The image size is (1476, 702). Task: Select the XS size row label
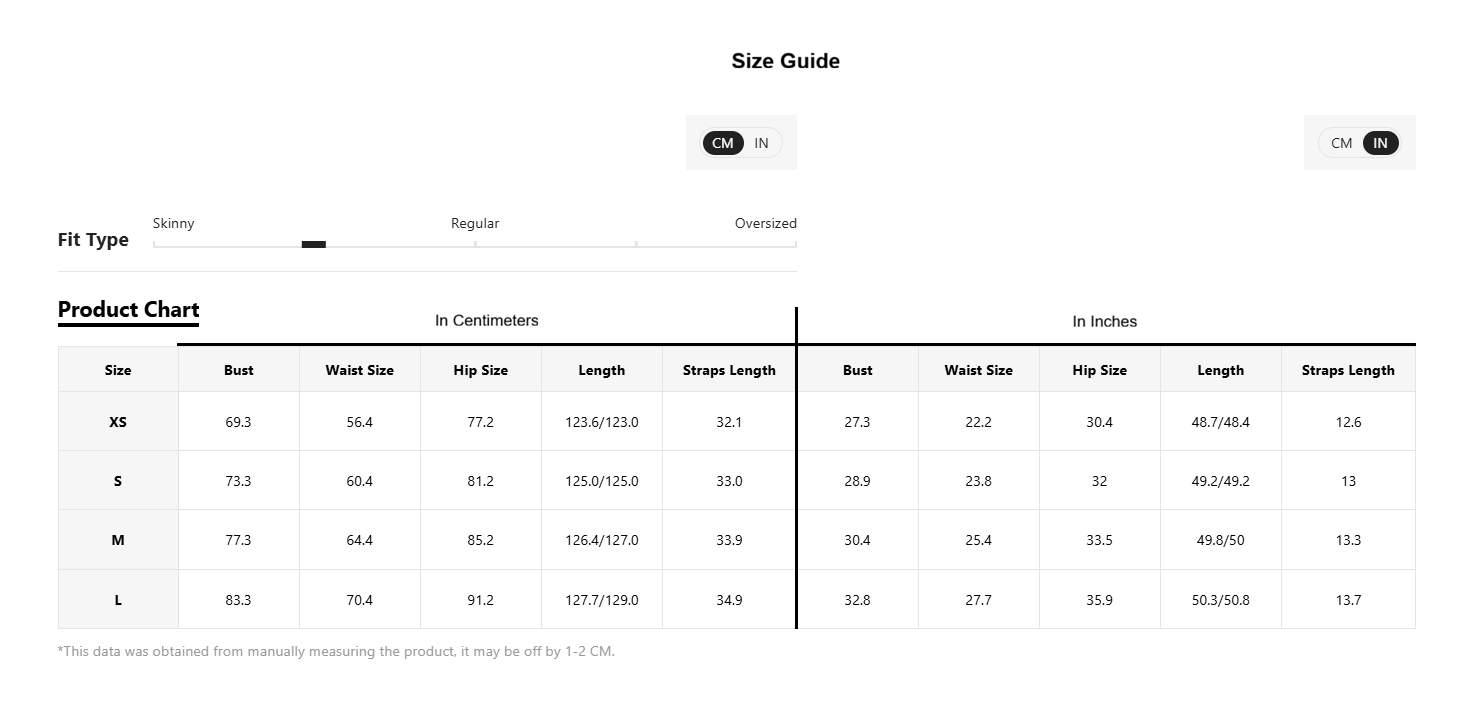(118, 422)
